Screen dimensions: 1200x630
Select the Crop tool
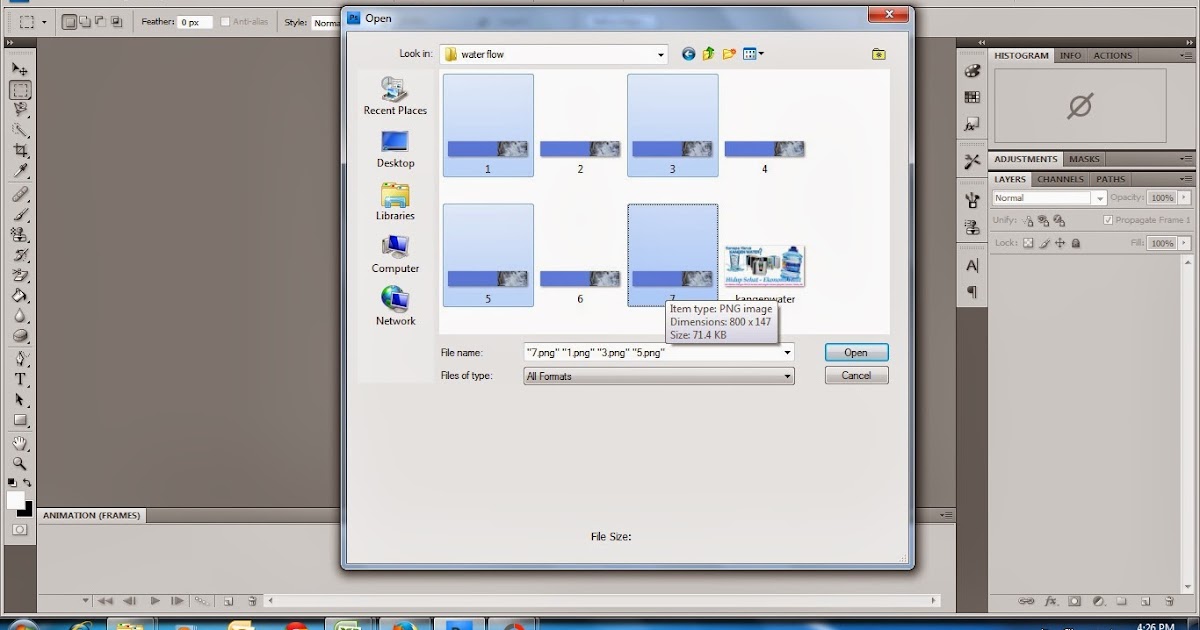pyautogui.click(x=20, y=151)
